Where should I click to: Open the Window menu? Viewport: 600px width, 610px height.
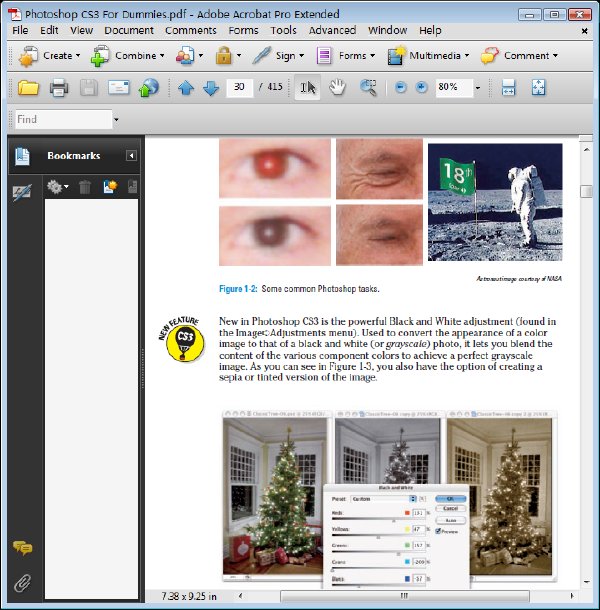(388, 30)
